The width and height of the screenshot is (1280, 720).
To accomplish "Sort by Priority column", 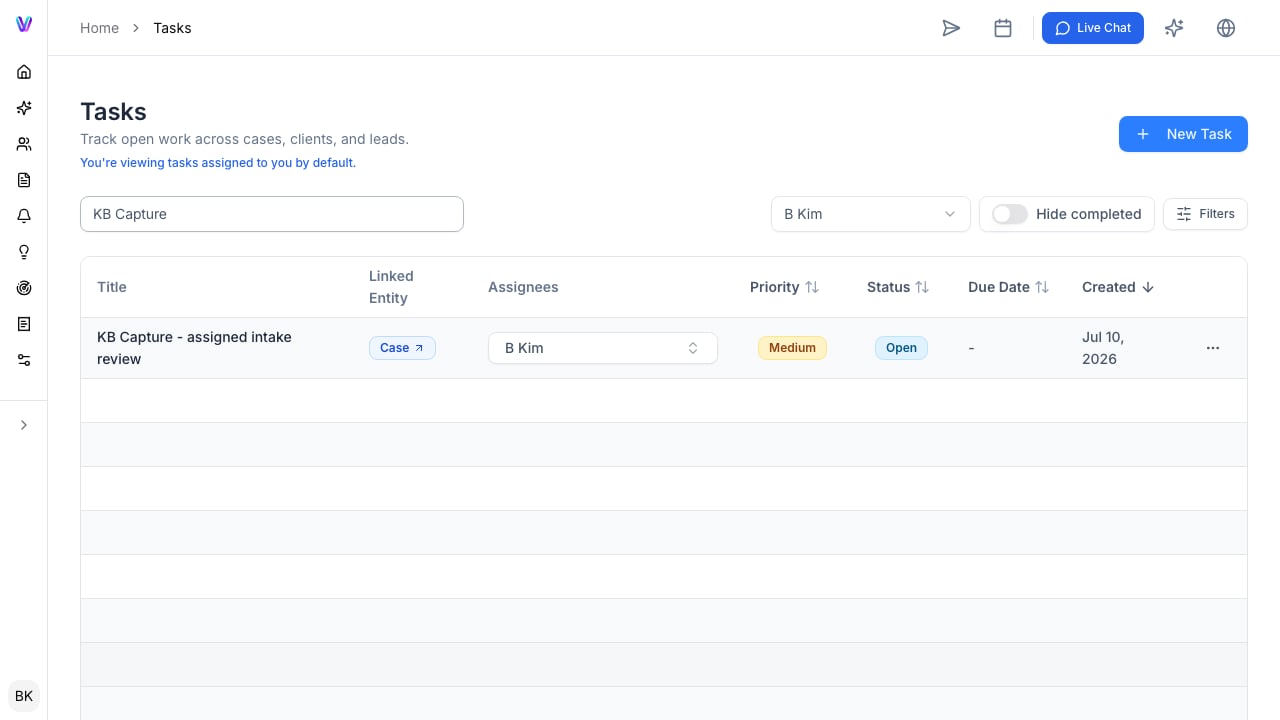I will pos(784,287).
